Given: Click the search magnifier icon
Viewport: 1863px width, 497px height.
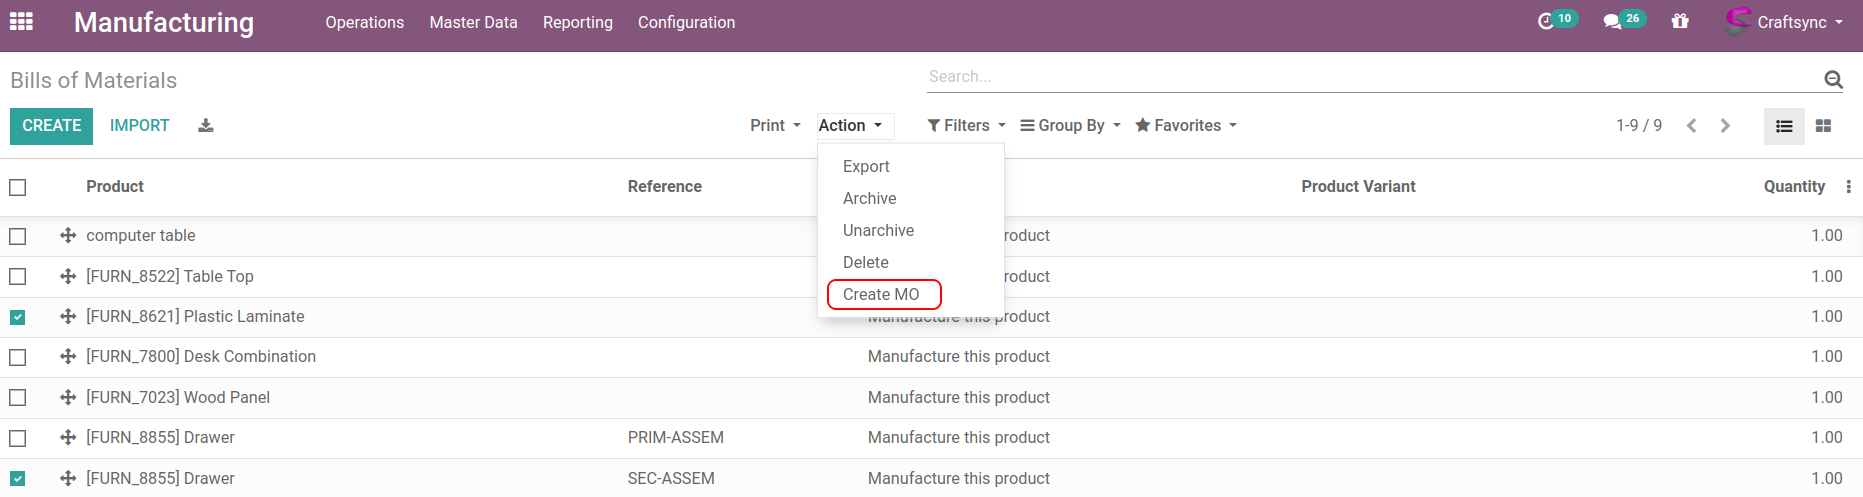Looking at the screenshot, I should (1833, 79).
